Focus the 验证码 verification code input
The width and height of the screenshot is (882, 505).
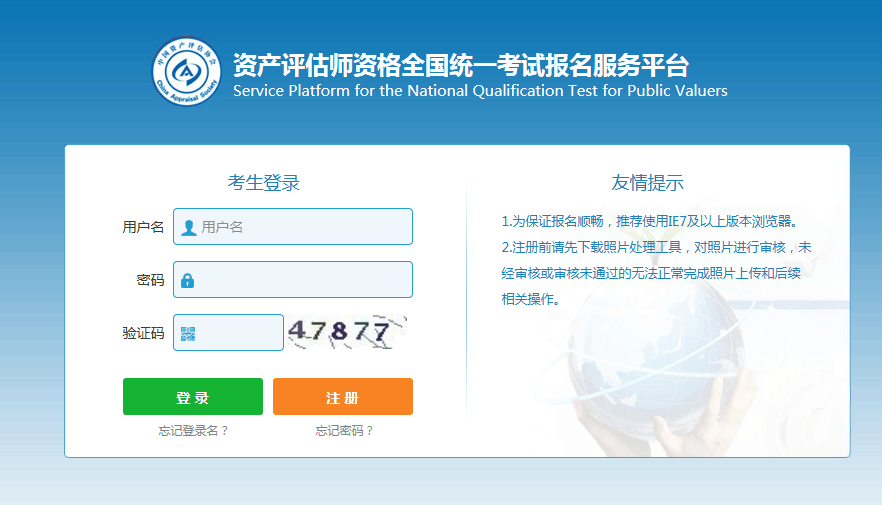pyautogui.click(x=238, y=333)
